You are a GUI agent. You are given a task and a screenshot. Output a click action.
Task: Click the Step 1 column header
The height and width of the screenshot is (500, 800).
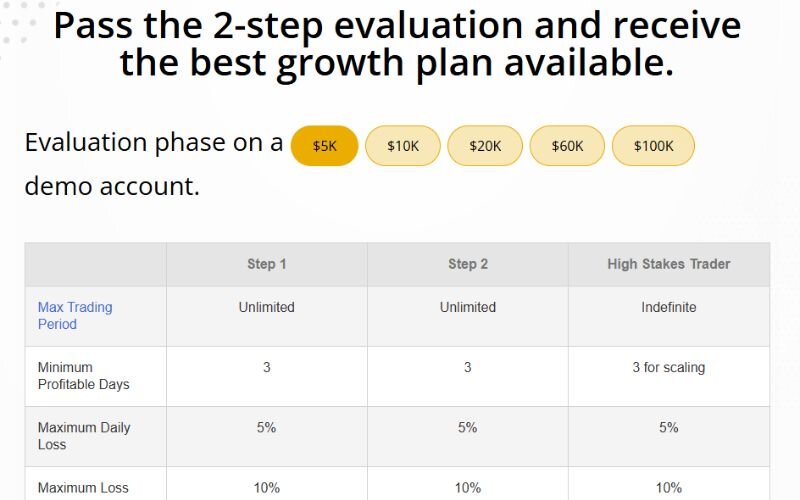click(x=267, y=264)
